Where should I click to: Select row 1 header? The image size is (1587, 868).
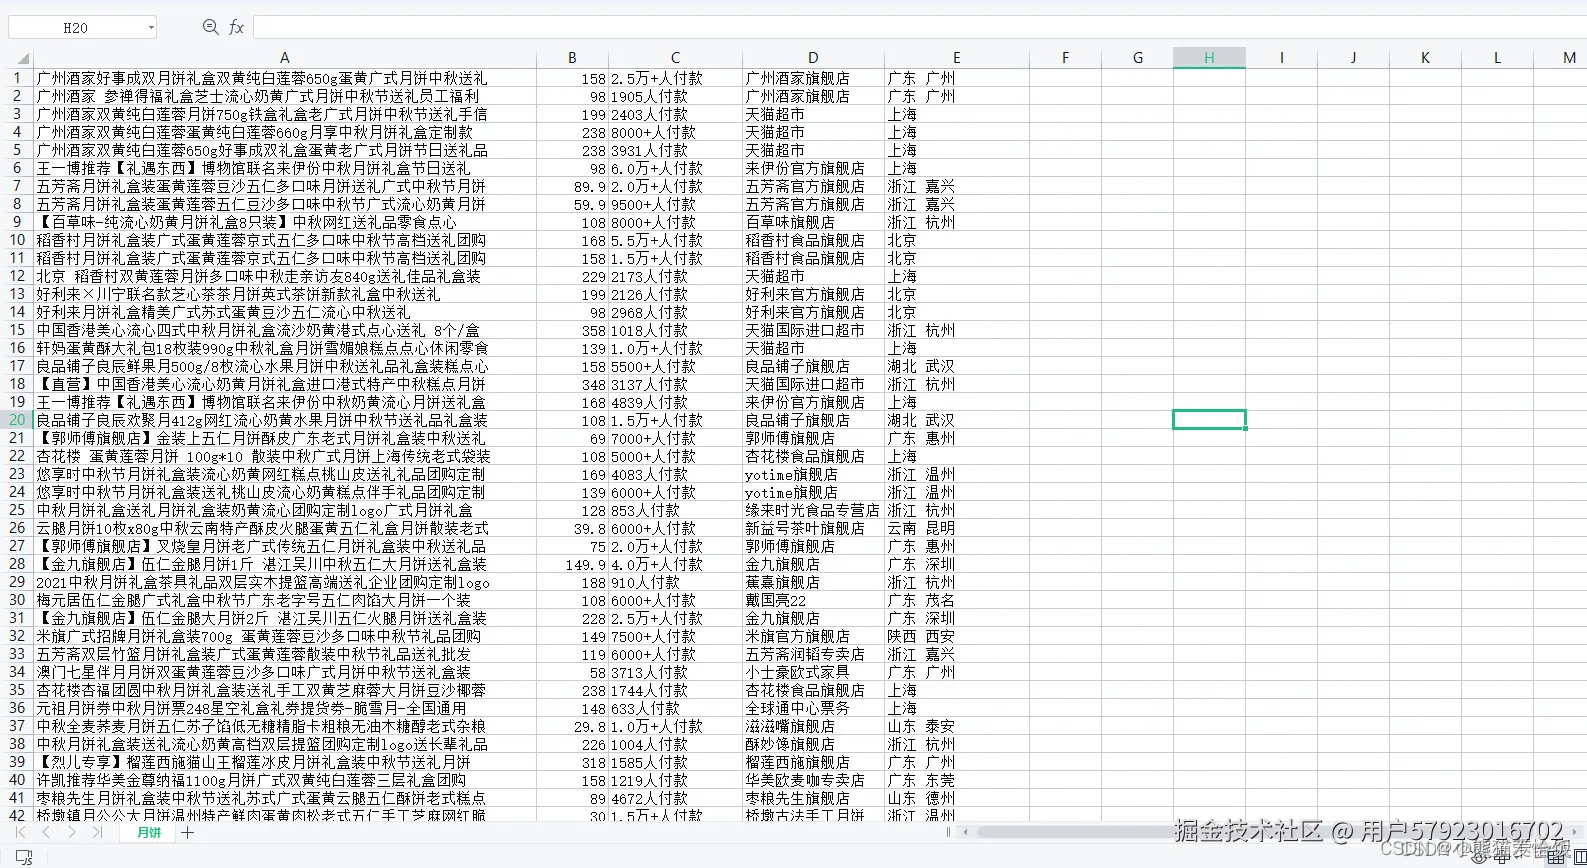(x=16, y=78)
